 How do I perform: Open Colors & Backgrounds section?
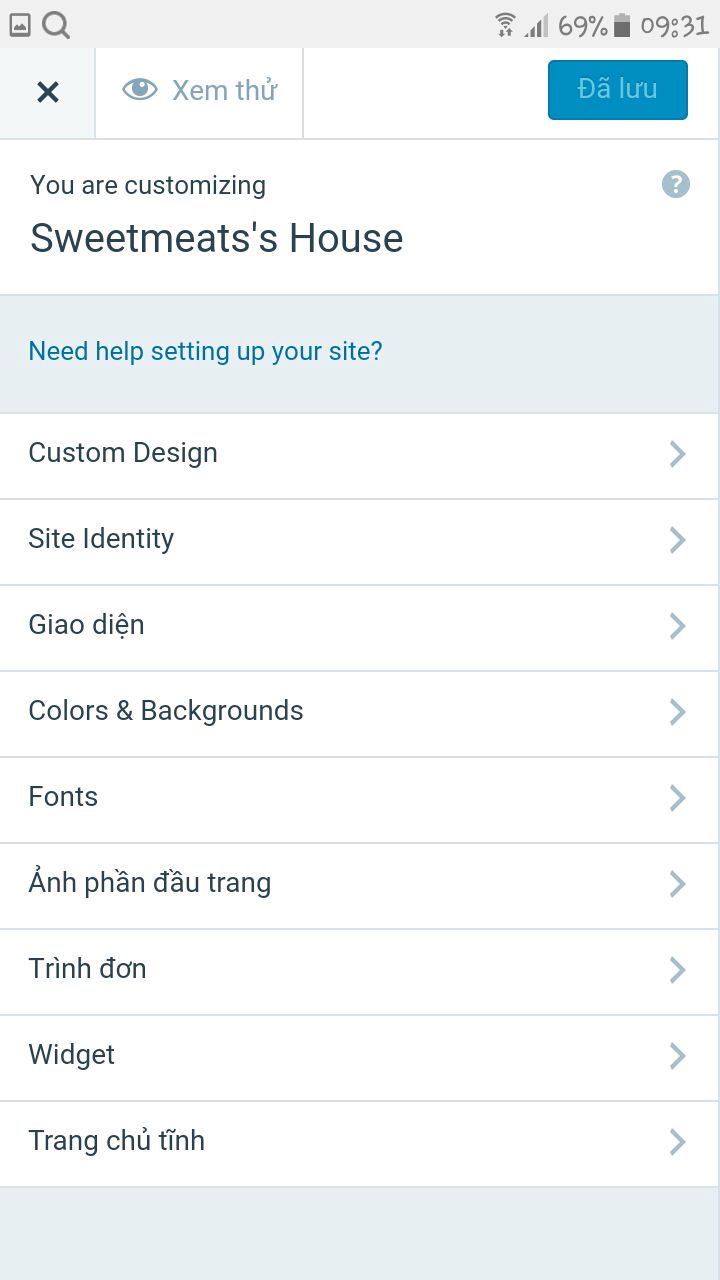(359, 714)
